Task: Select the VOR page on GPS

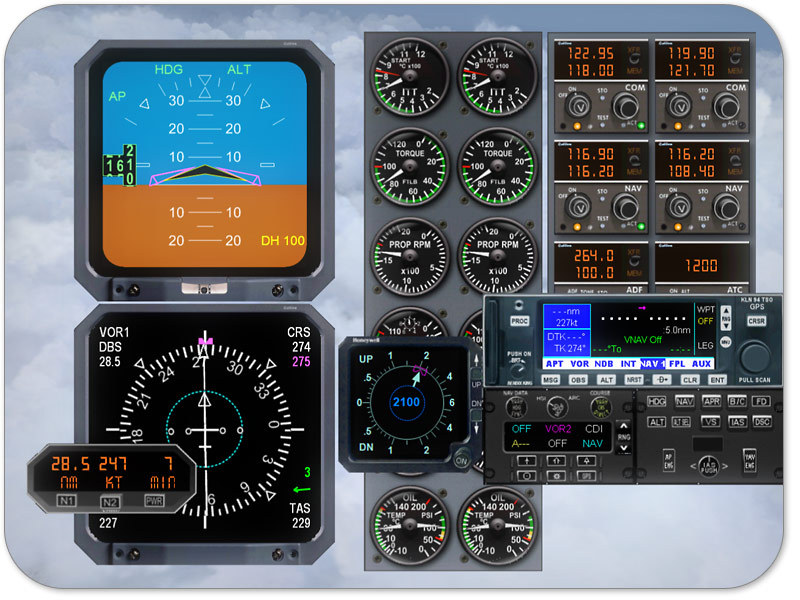Action: tap(579, 364)
